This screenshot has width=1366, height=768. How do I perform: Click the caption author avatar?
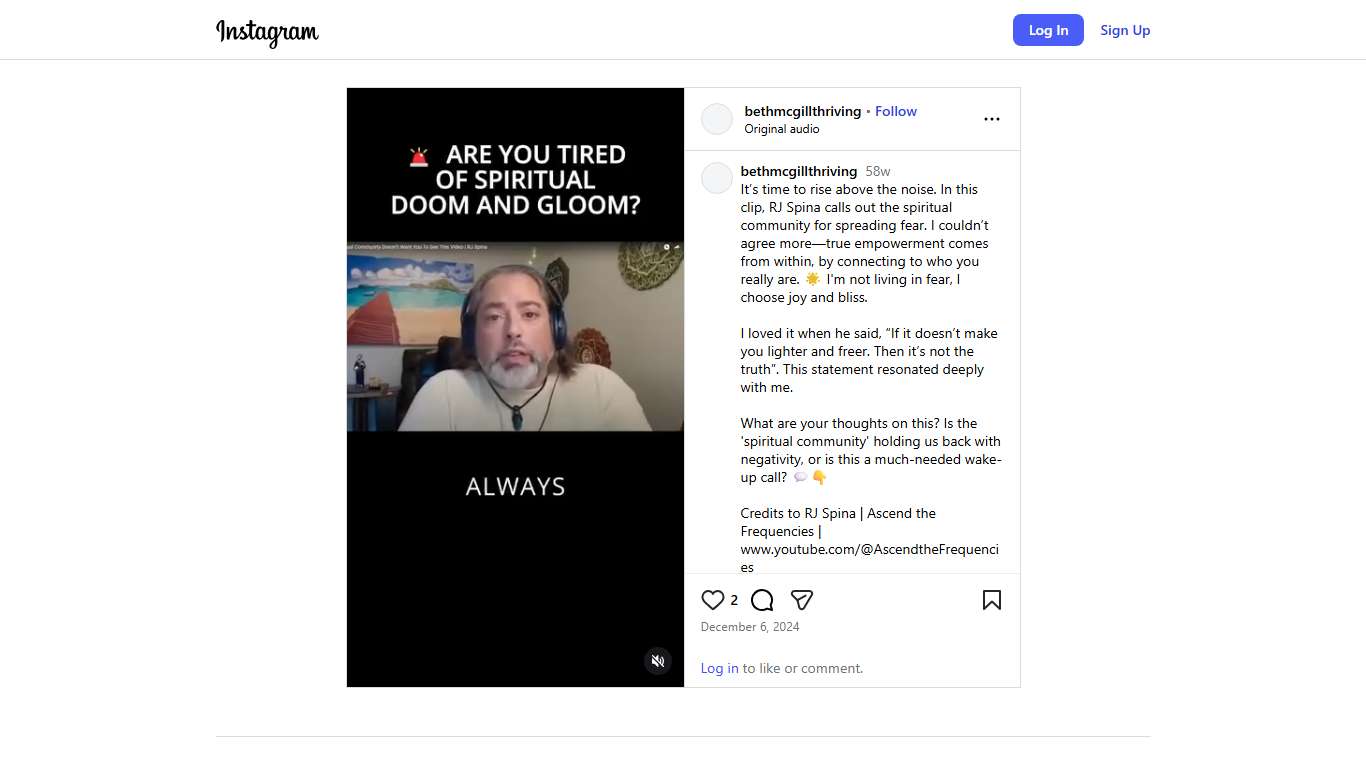tap(717, 178)
